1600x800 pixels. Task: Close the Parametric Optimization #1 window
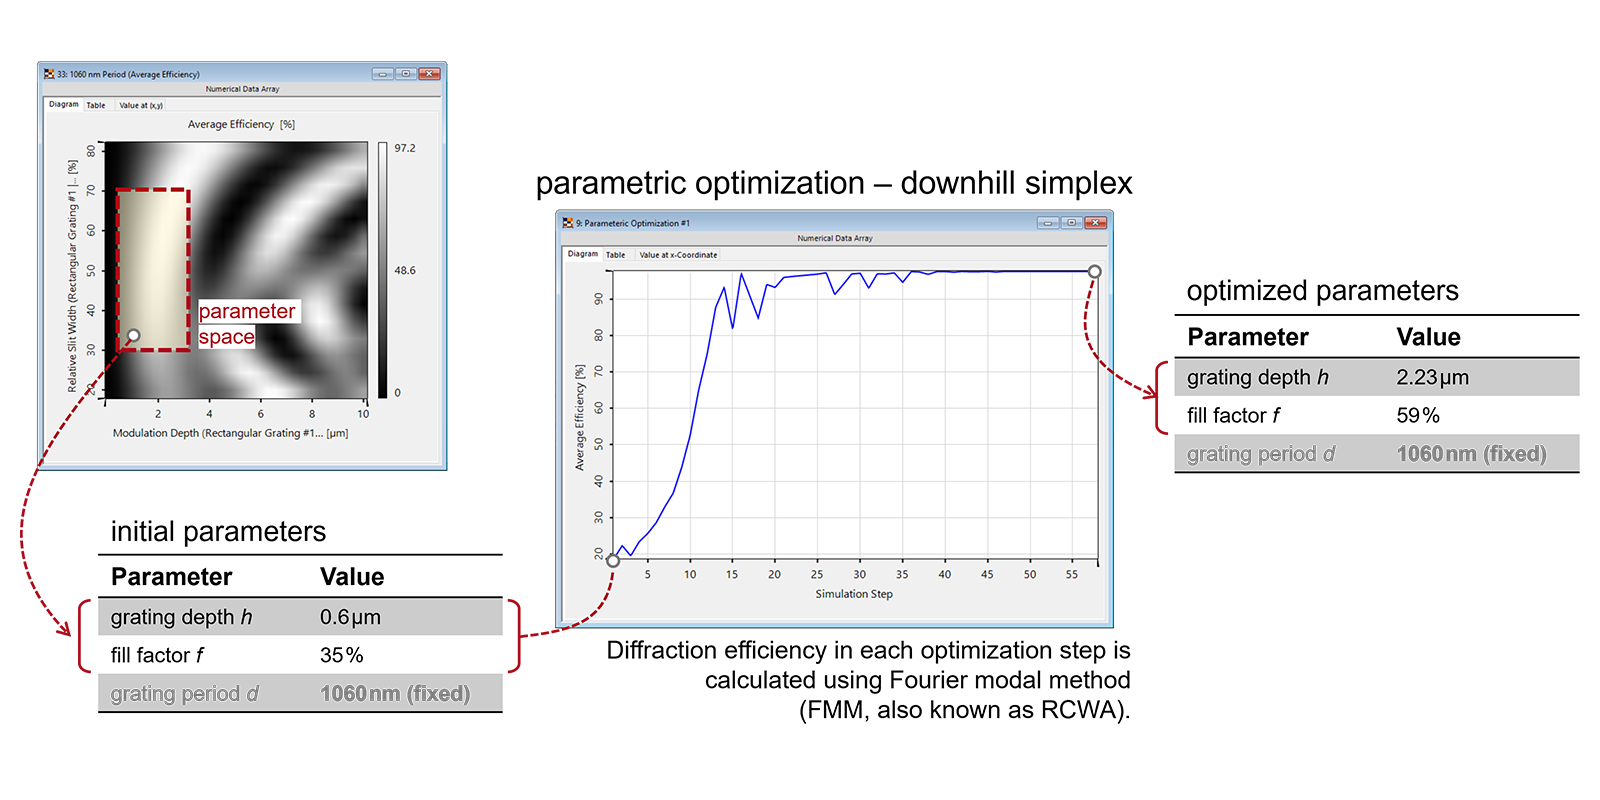click(1095, 223)
